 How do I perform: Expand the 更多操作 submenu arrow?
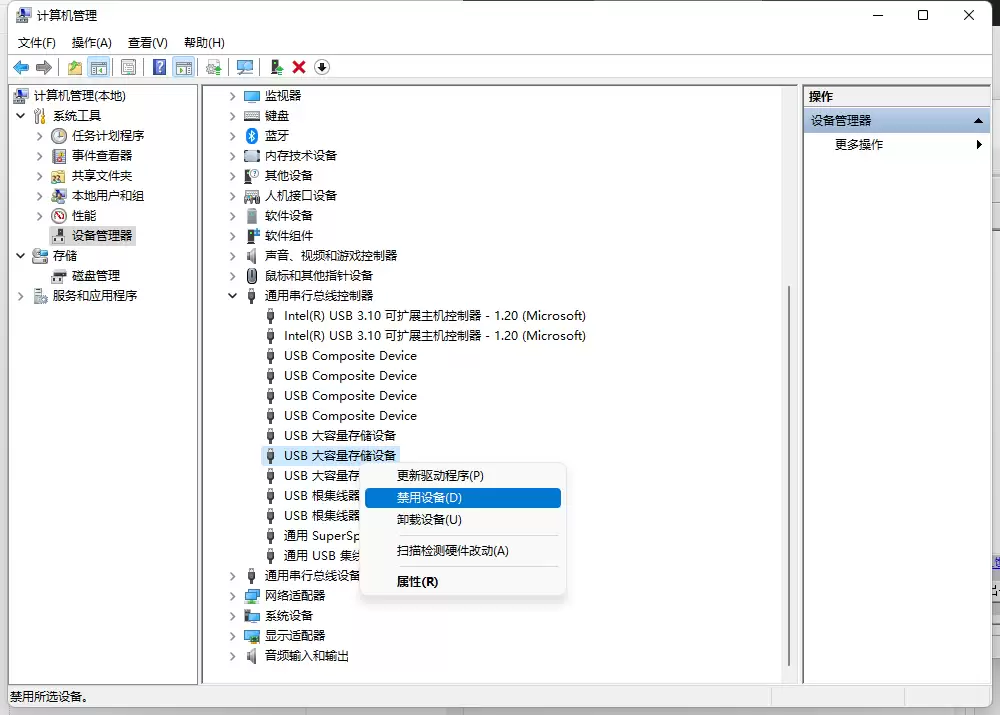tap(979, 145)
